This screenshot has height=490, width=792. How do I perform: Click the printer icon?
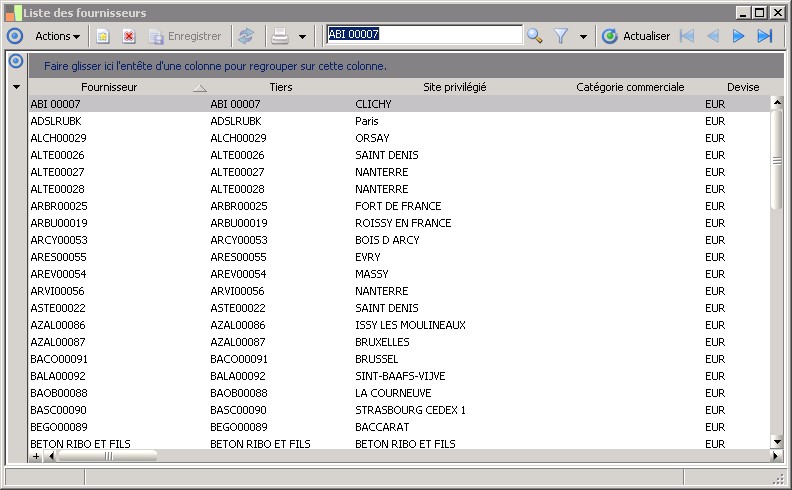[280, 36]
